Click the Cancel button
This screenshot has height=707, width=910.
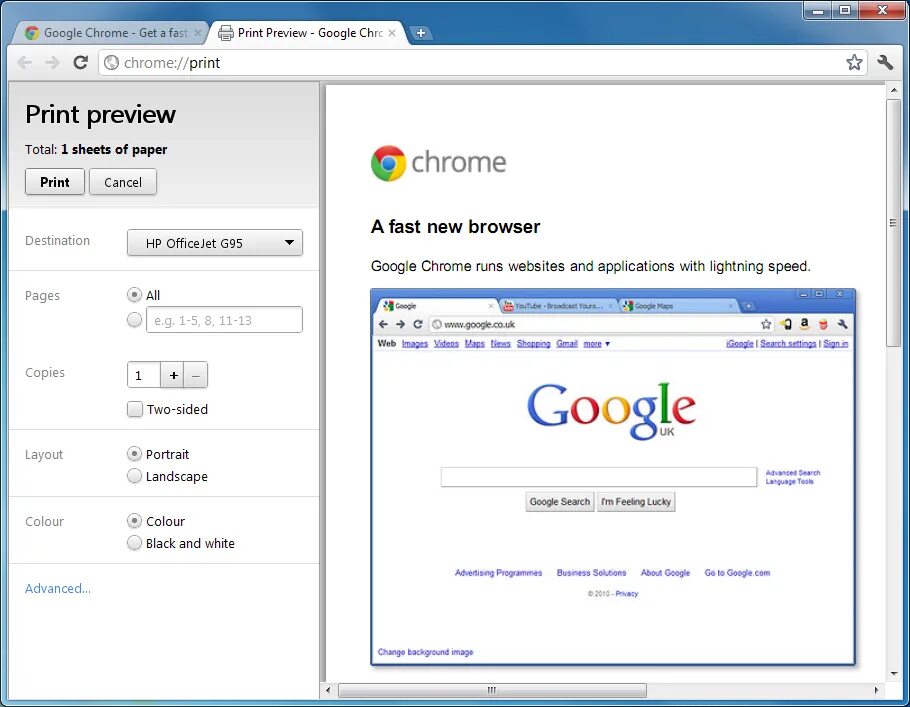[x=123, y=182]
